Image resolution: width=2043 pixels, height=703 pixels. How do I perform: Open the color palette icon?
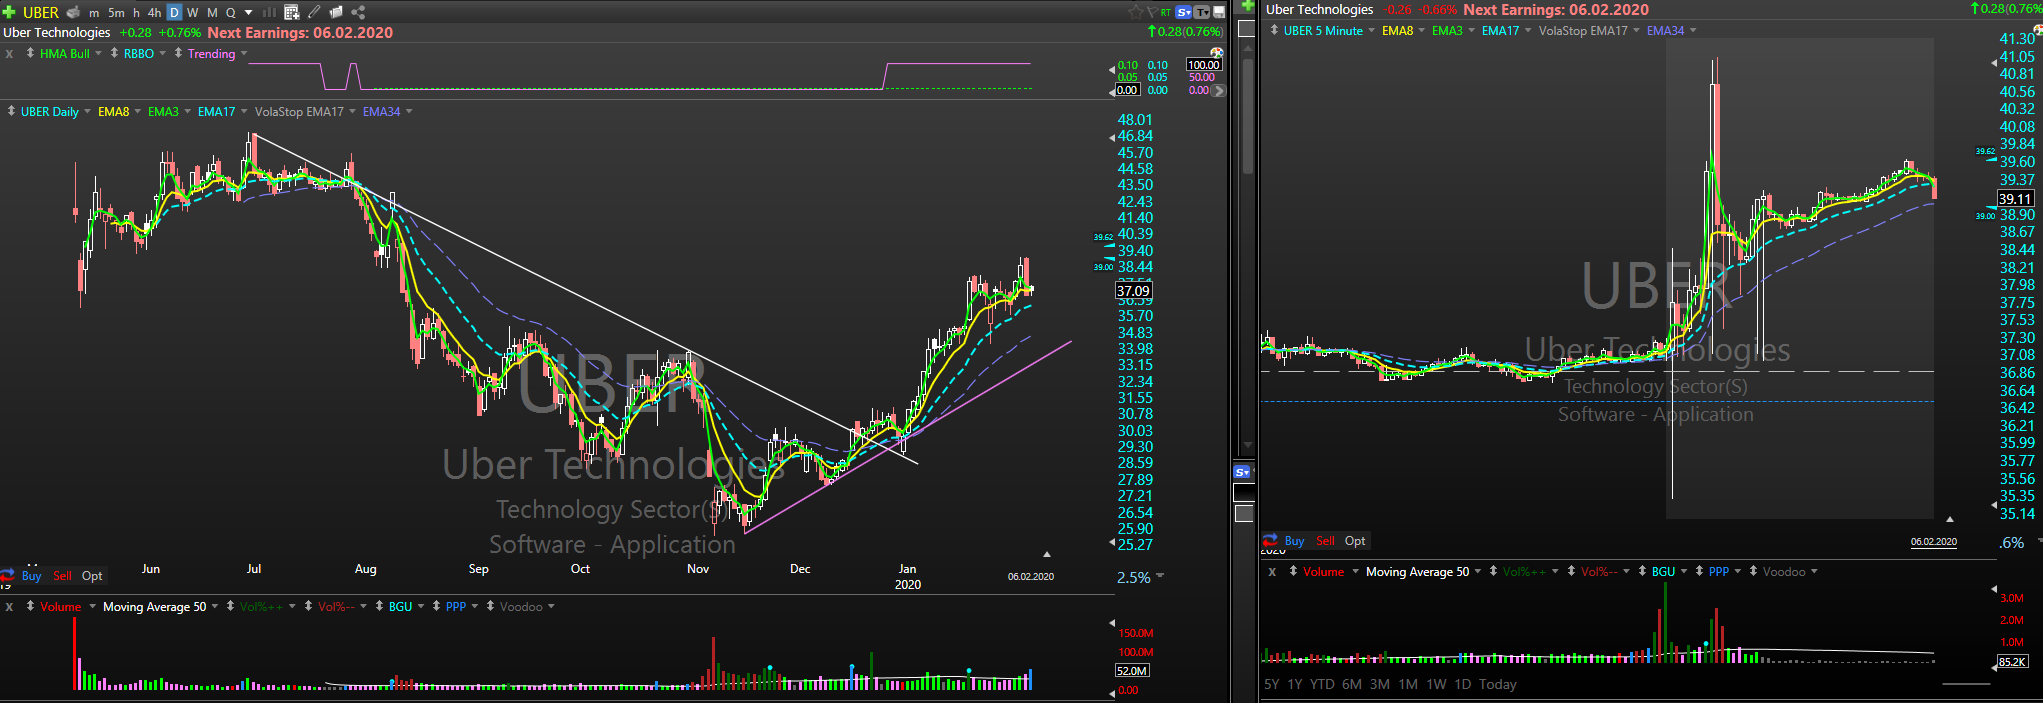click(x=1216, y=52)
